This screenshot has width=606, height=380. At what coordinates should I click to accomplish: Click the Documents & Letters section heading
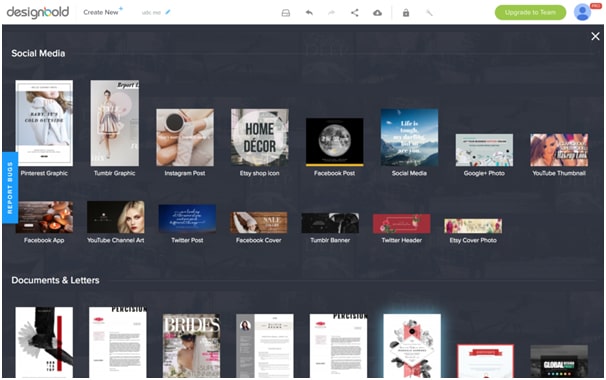pos(55,280)
